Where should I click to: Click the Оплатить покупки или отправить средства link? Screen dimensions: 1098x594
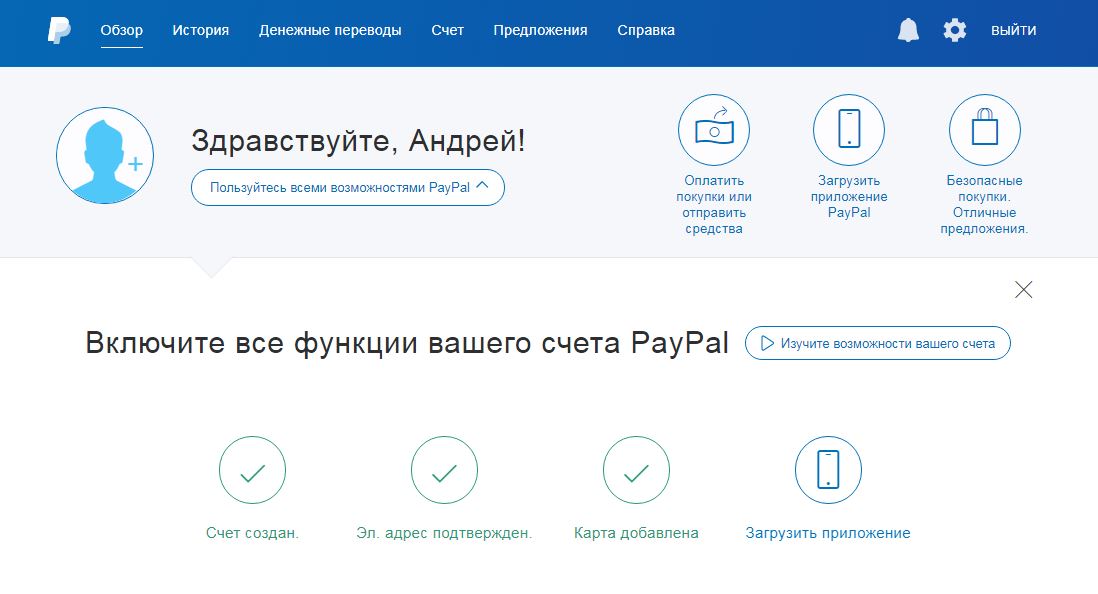click(x=714, y=205)
